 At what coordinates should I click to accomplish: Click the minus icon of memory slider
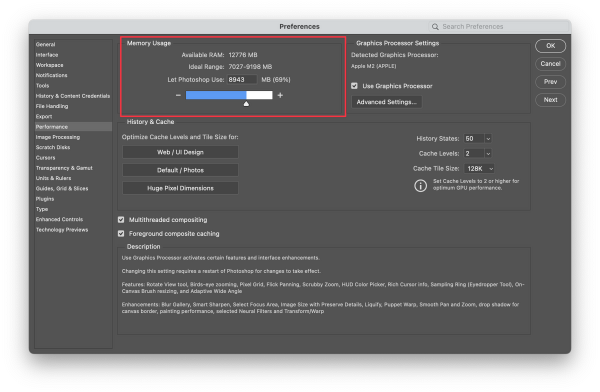tap(178, 95)
